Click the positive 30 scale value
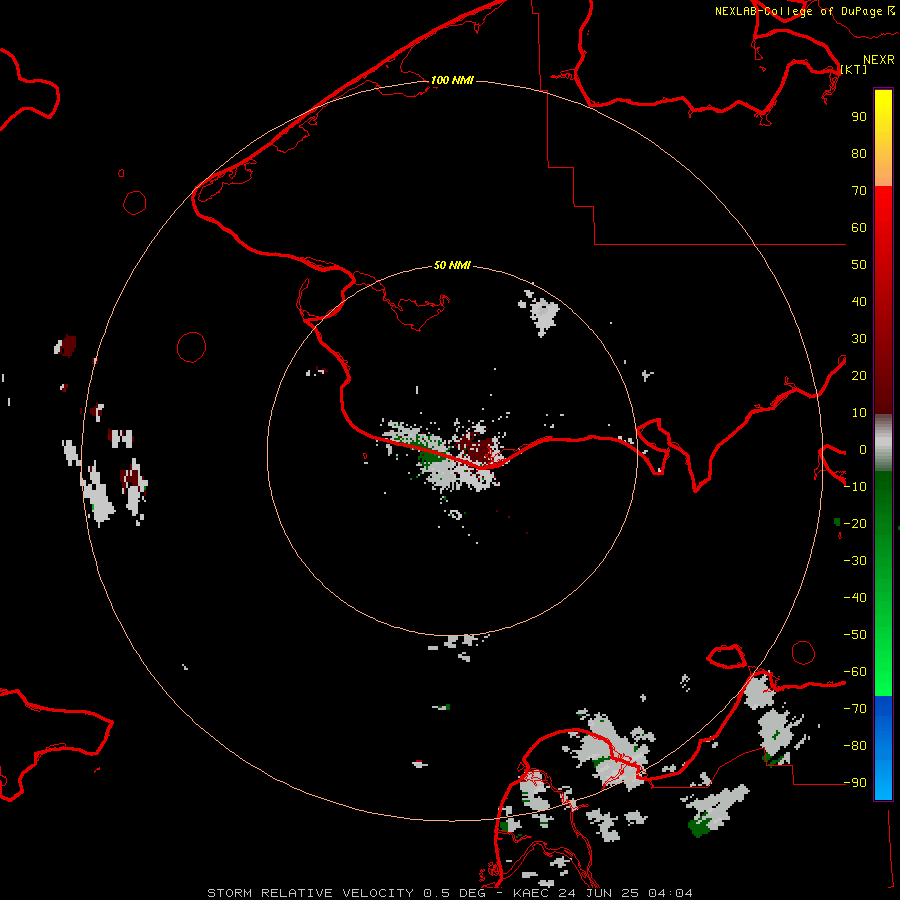The image size is (900, 900). [859, 339]
